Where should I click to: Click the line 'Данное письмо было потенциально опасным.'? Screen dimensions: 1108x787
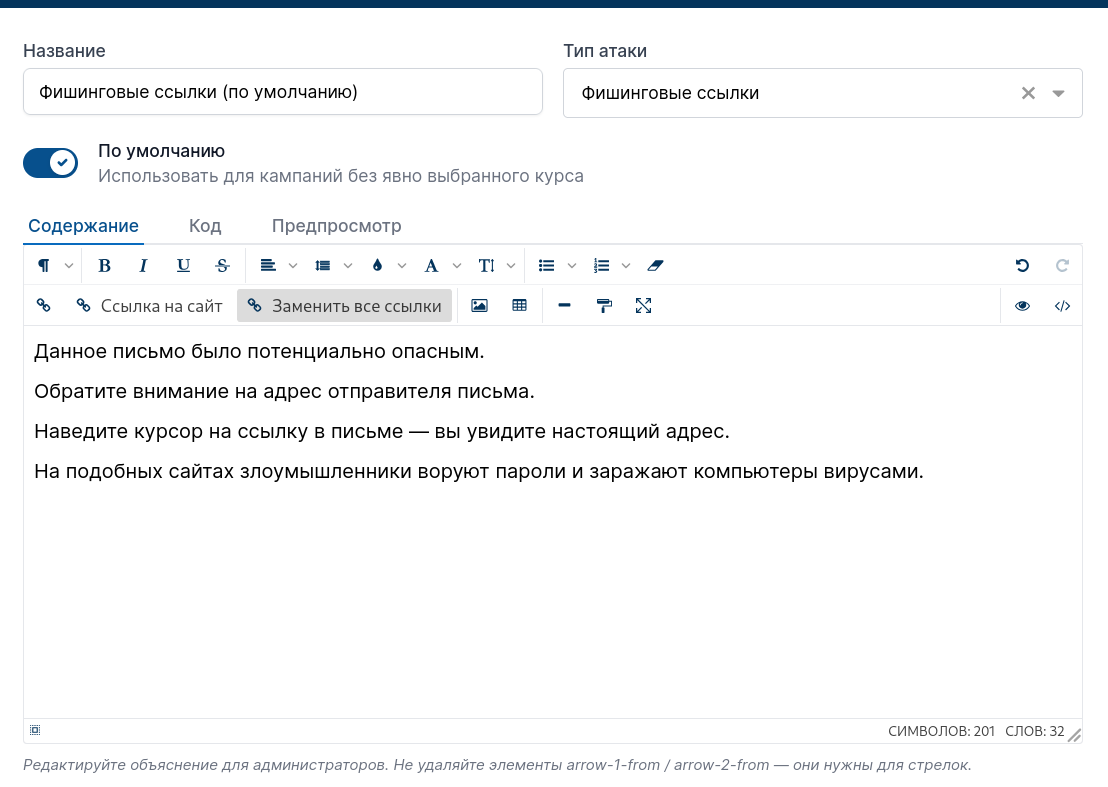tap(259, 351)
